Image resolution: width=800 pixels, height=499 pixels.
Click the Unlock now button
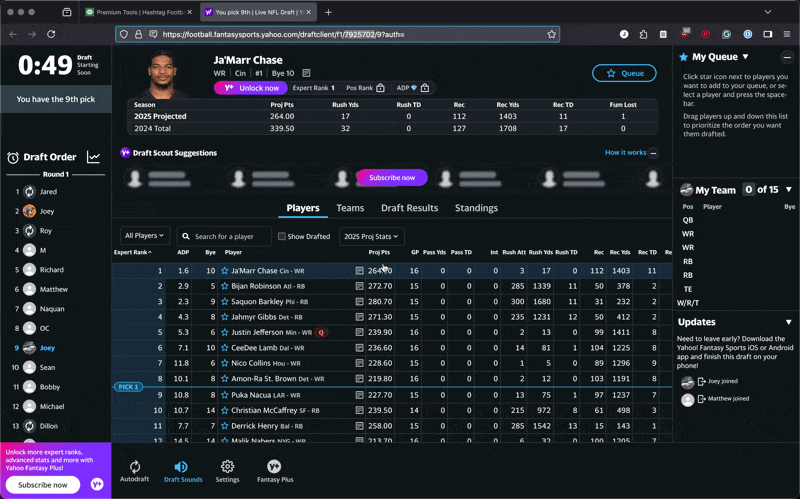point(251,88)
